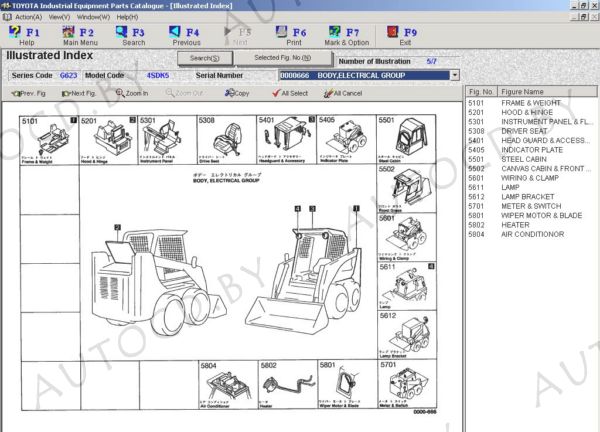Click the Fig. No. column header

tap(481, 92)
